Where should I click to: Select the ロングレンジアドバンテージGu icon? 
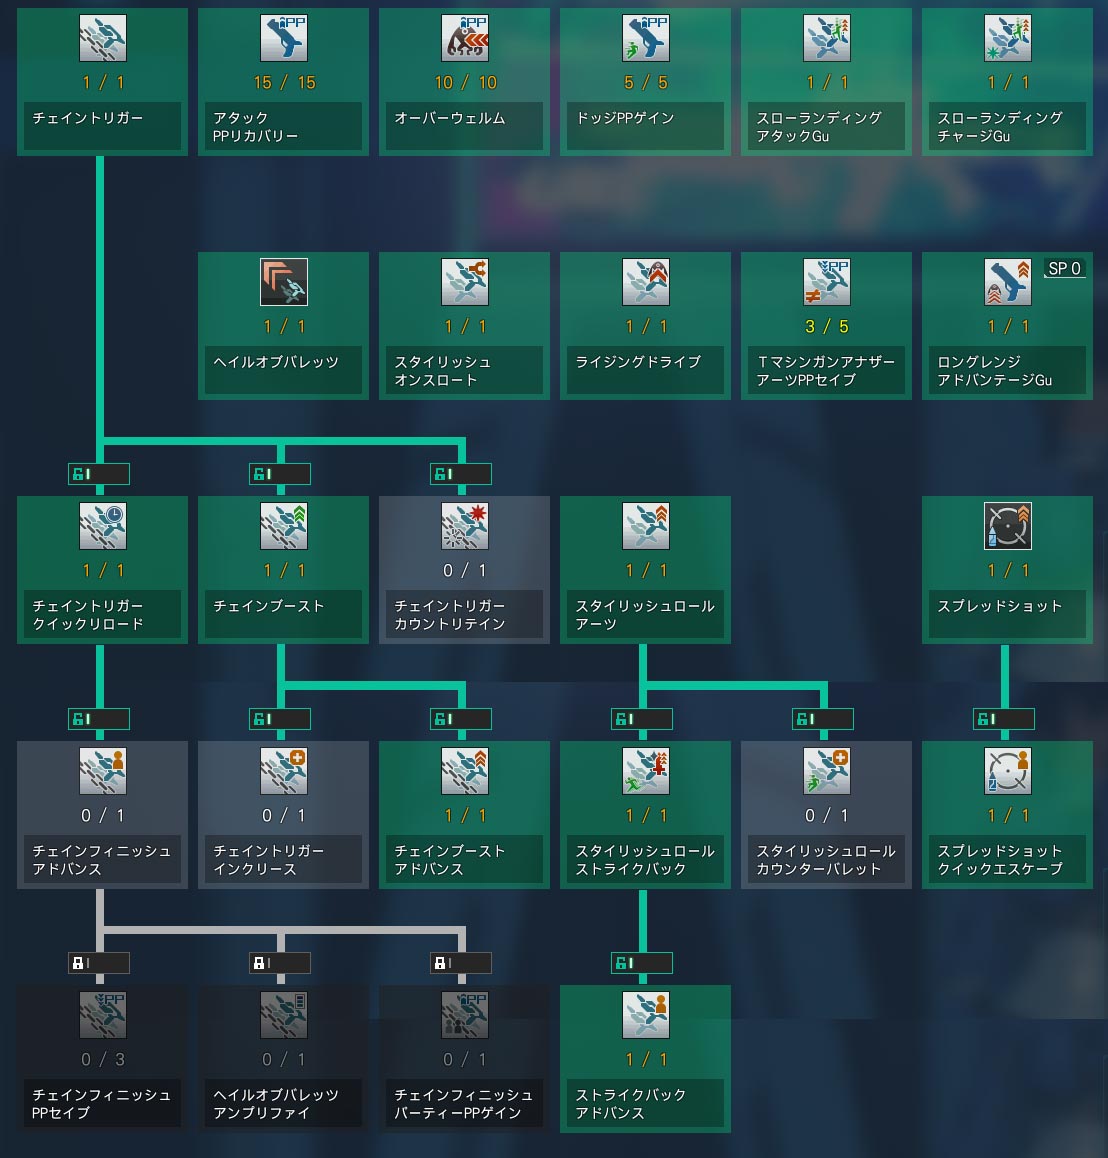1007,282
